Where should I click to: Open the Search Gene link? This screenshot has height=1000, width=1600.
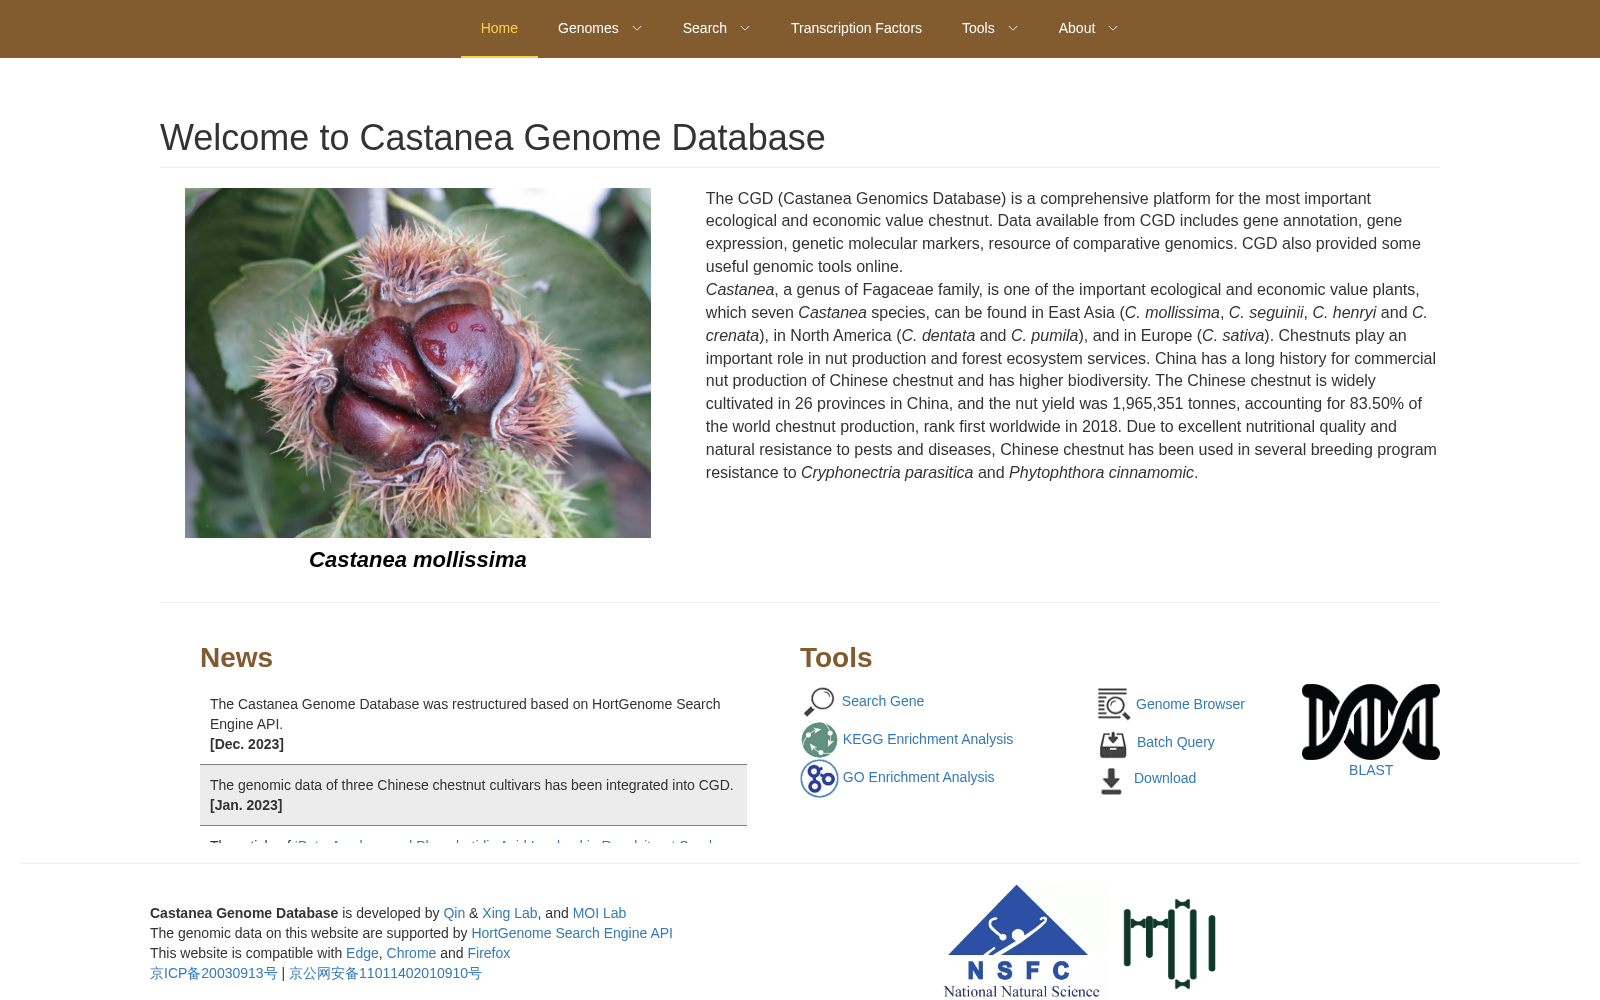coord(883,701)
